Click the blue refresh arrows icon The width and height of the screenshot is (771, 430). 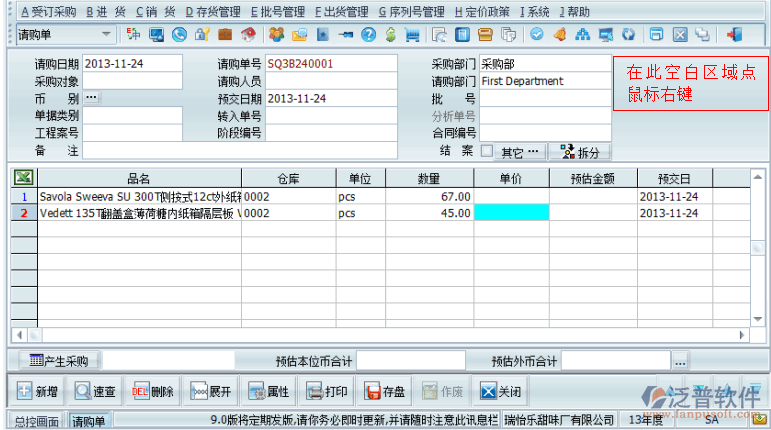[628, 34]
